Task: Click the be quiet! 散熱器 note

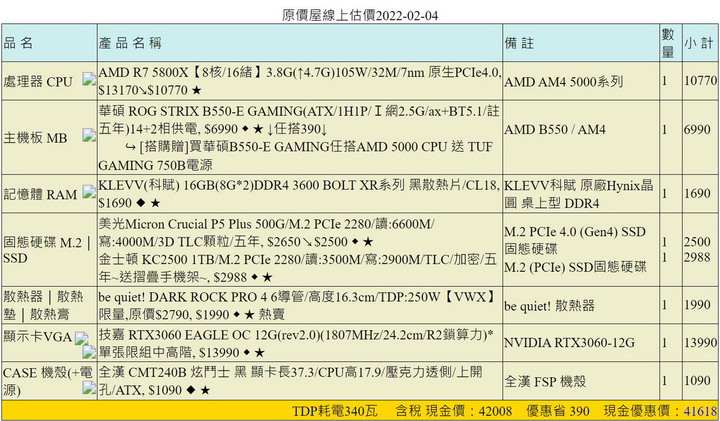Action: pyautogui.click(x=549, y=306)
